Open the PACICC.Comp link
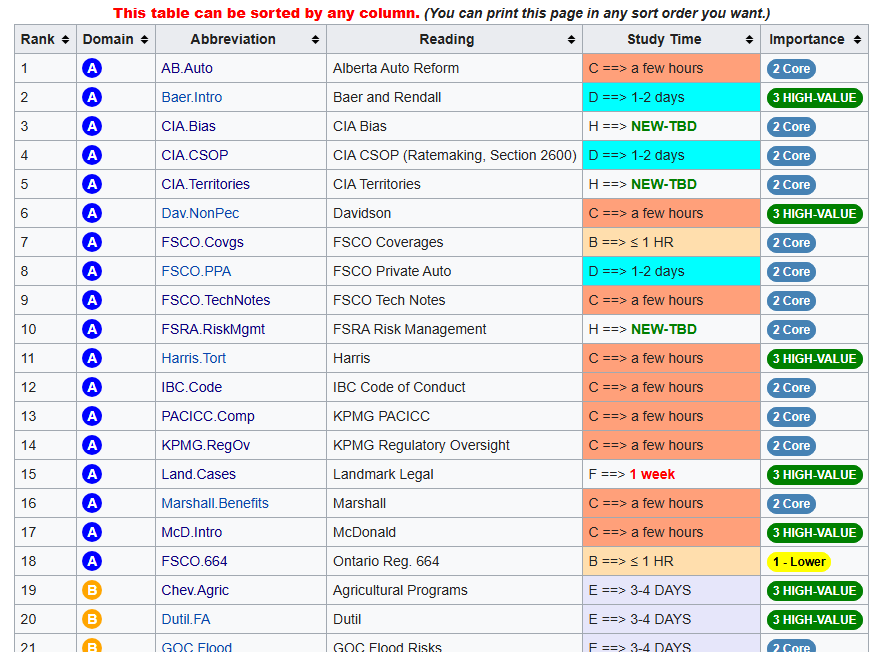 [208, 416]
